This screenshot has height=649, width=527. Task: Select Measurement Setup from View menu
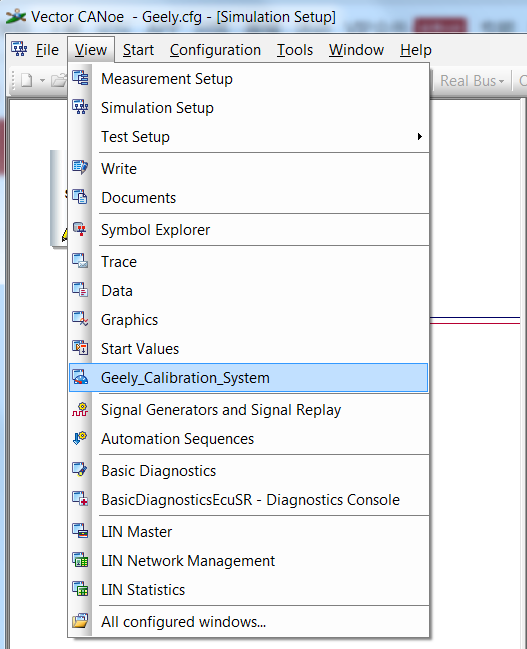point(248,78)
